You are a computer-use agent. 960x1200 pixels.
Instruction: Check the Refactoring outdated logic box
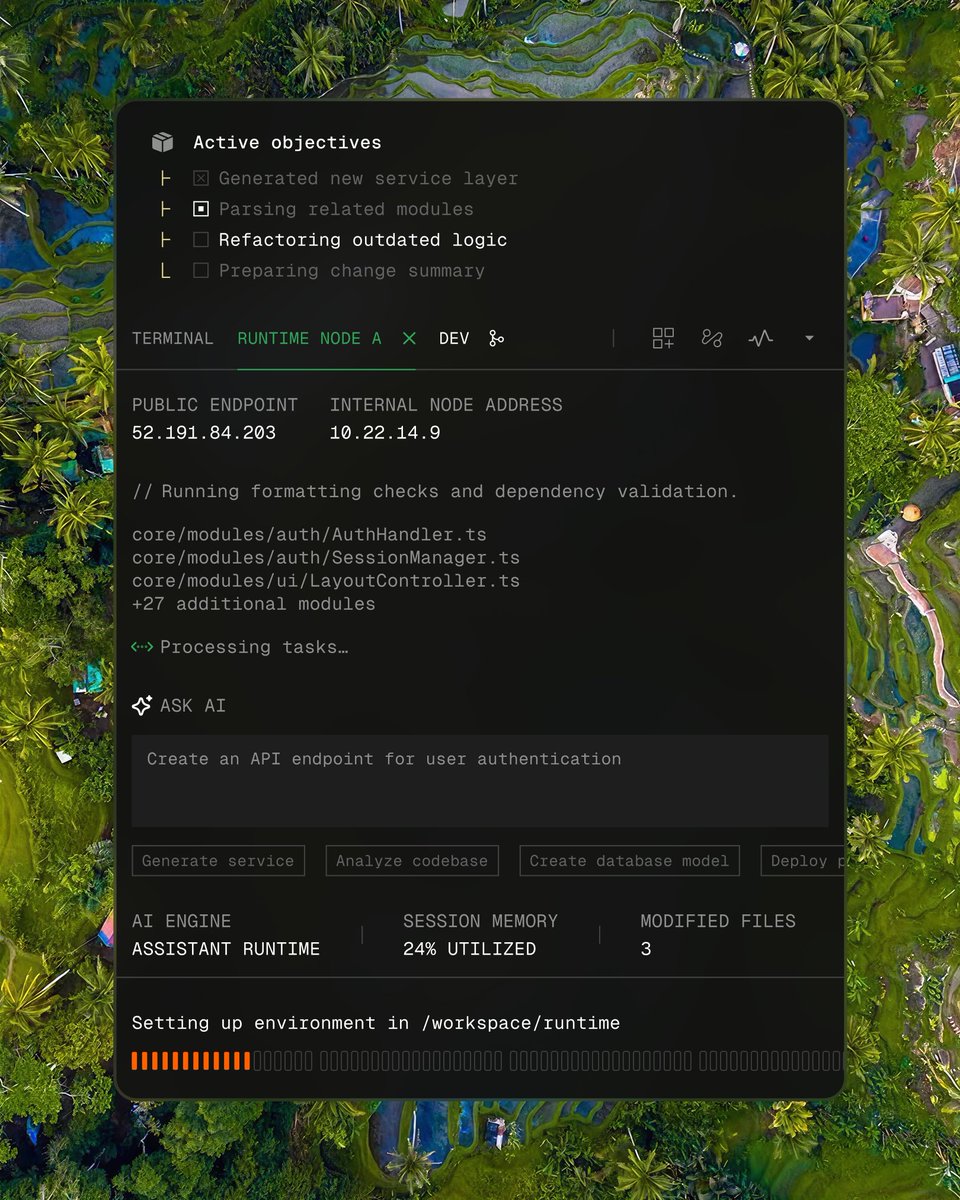pos(201,240)
